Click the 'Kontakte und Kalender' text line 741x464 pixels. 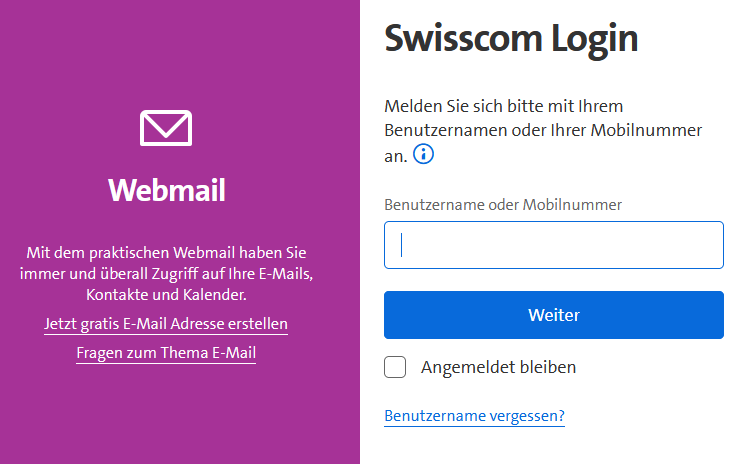pos(166,295)
